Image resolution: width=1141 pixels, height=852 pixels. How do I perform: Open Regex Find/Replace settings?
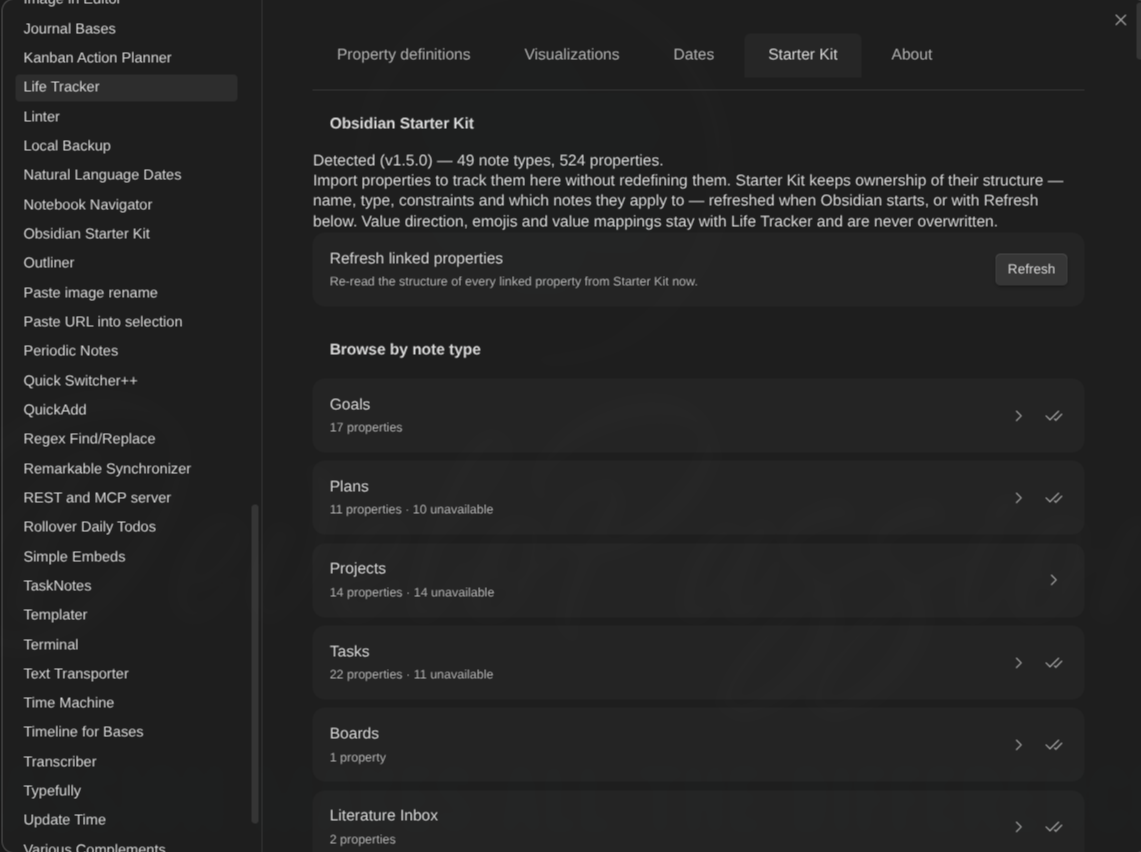[x=126, y=439]
